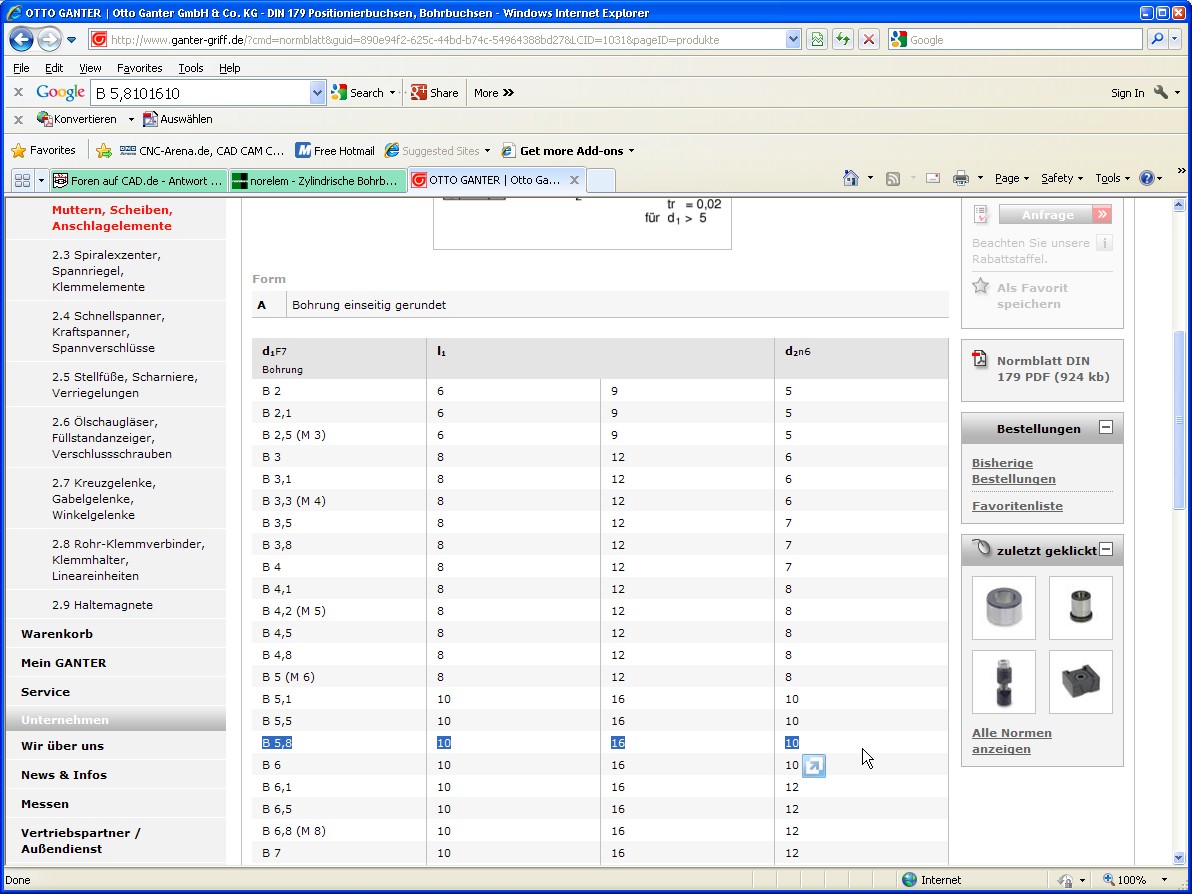The image size is (1192, 894).
Task: Click the Google toolbar Search button
Action: point(358,93)
